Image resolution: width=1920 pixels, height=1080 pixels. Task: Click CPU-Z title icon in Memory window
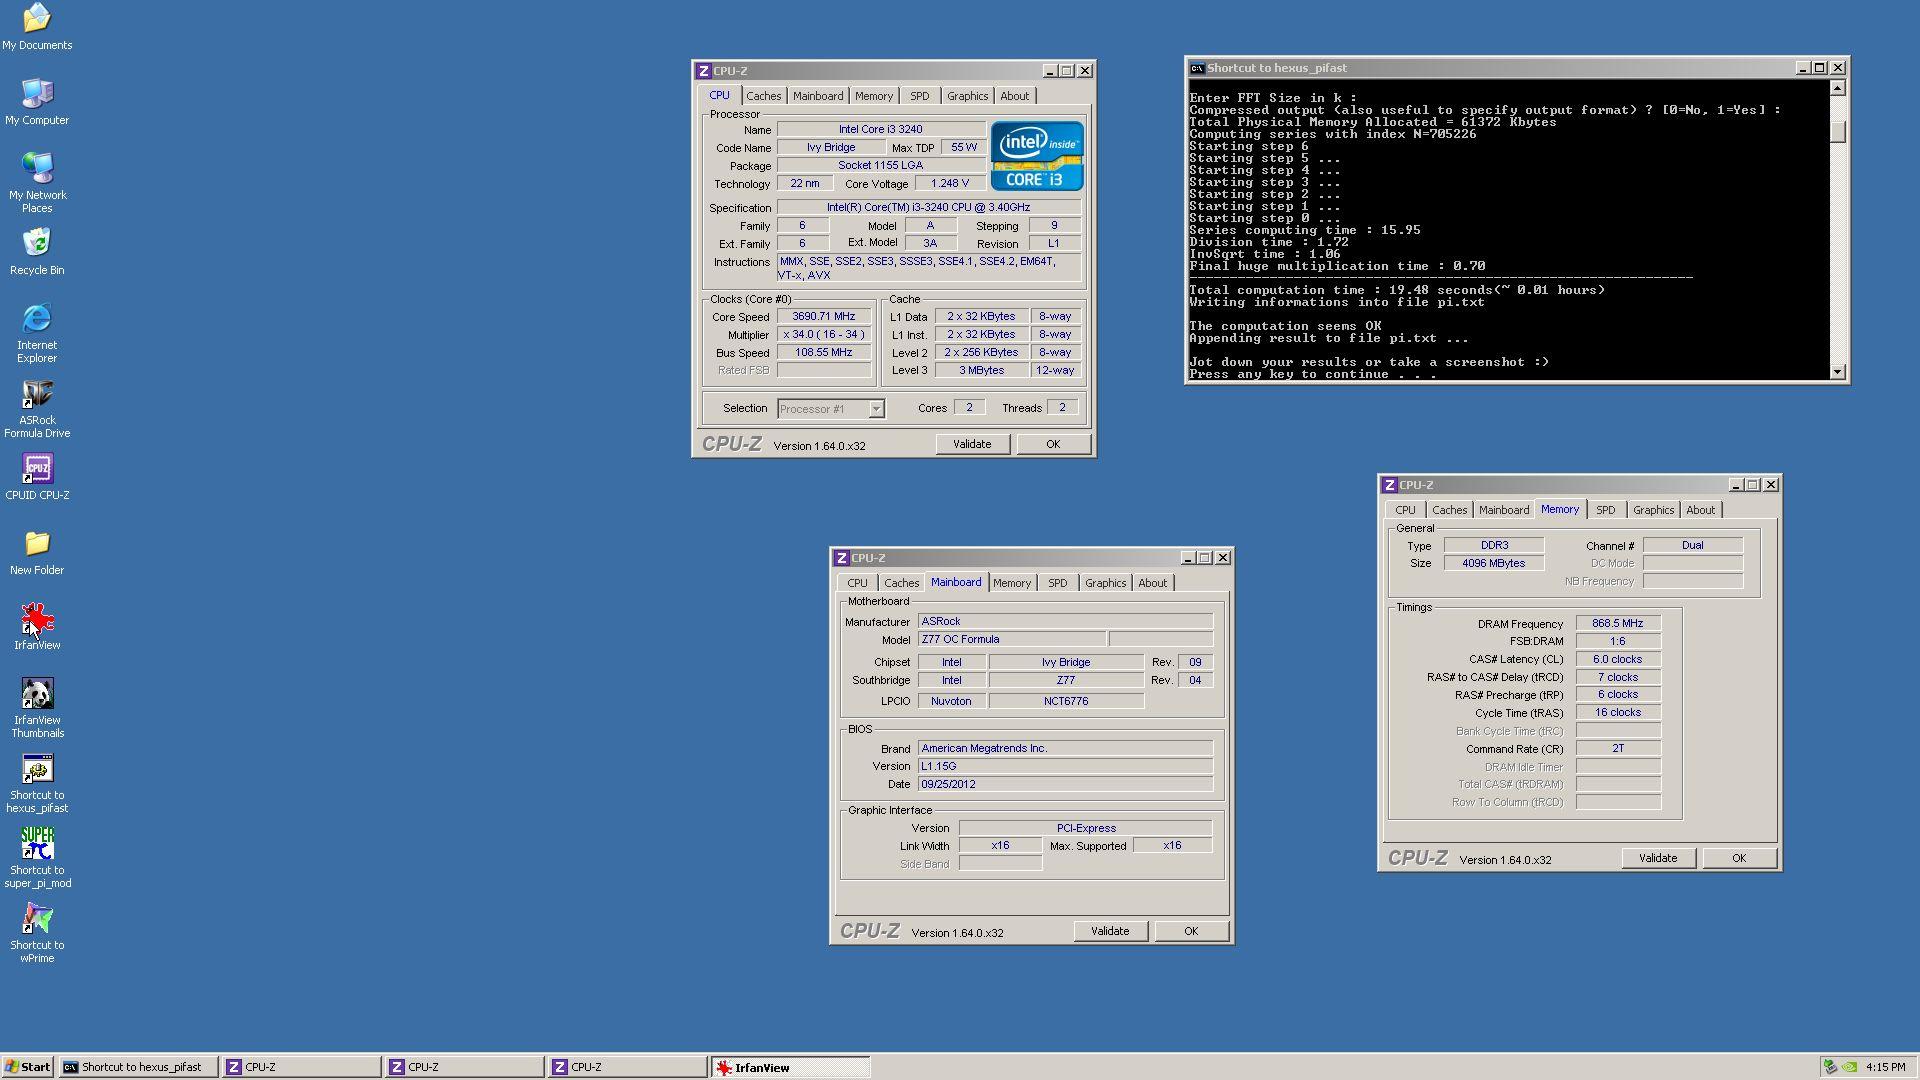pyautogui.click(x=1390, y=485)
